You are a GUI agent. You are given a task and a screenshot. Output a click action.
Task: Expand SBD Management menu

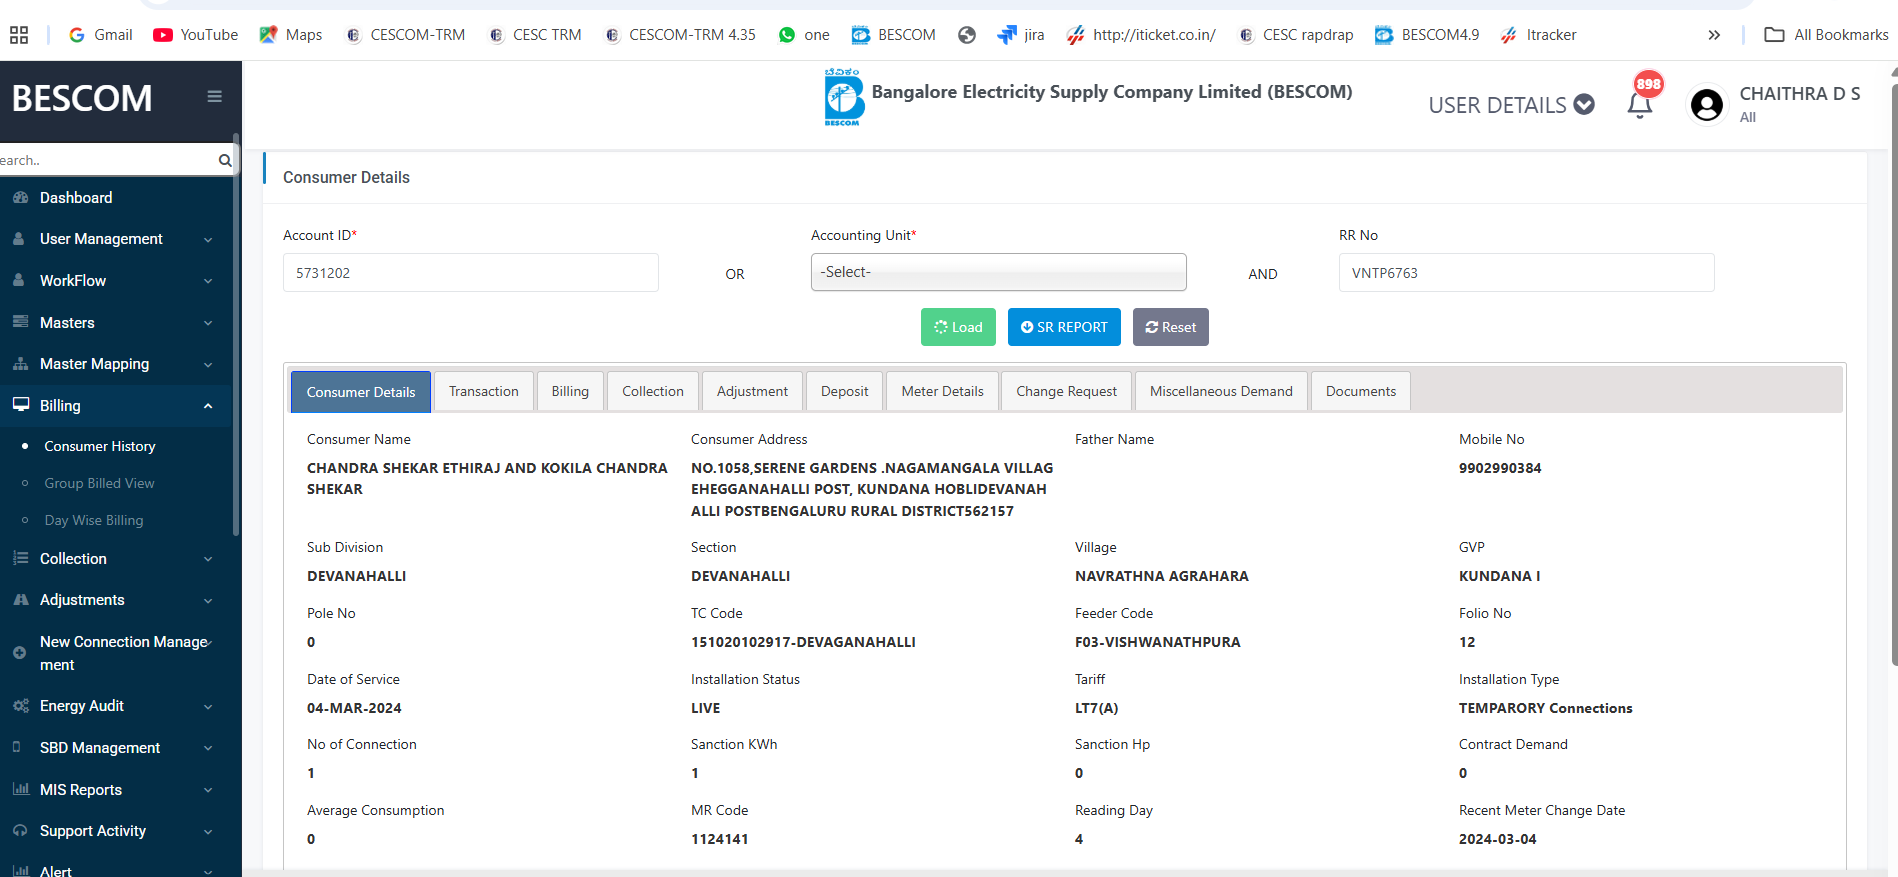point(116,748)
